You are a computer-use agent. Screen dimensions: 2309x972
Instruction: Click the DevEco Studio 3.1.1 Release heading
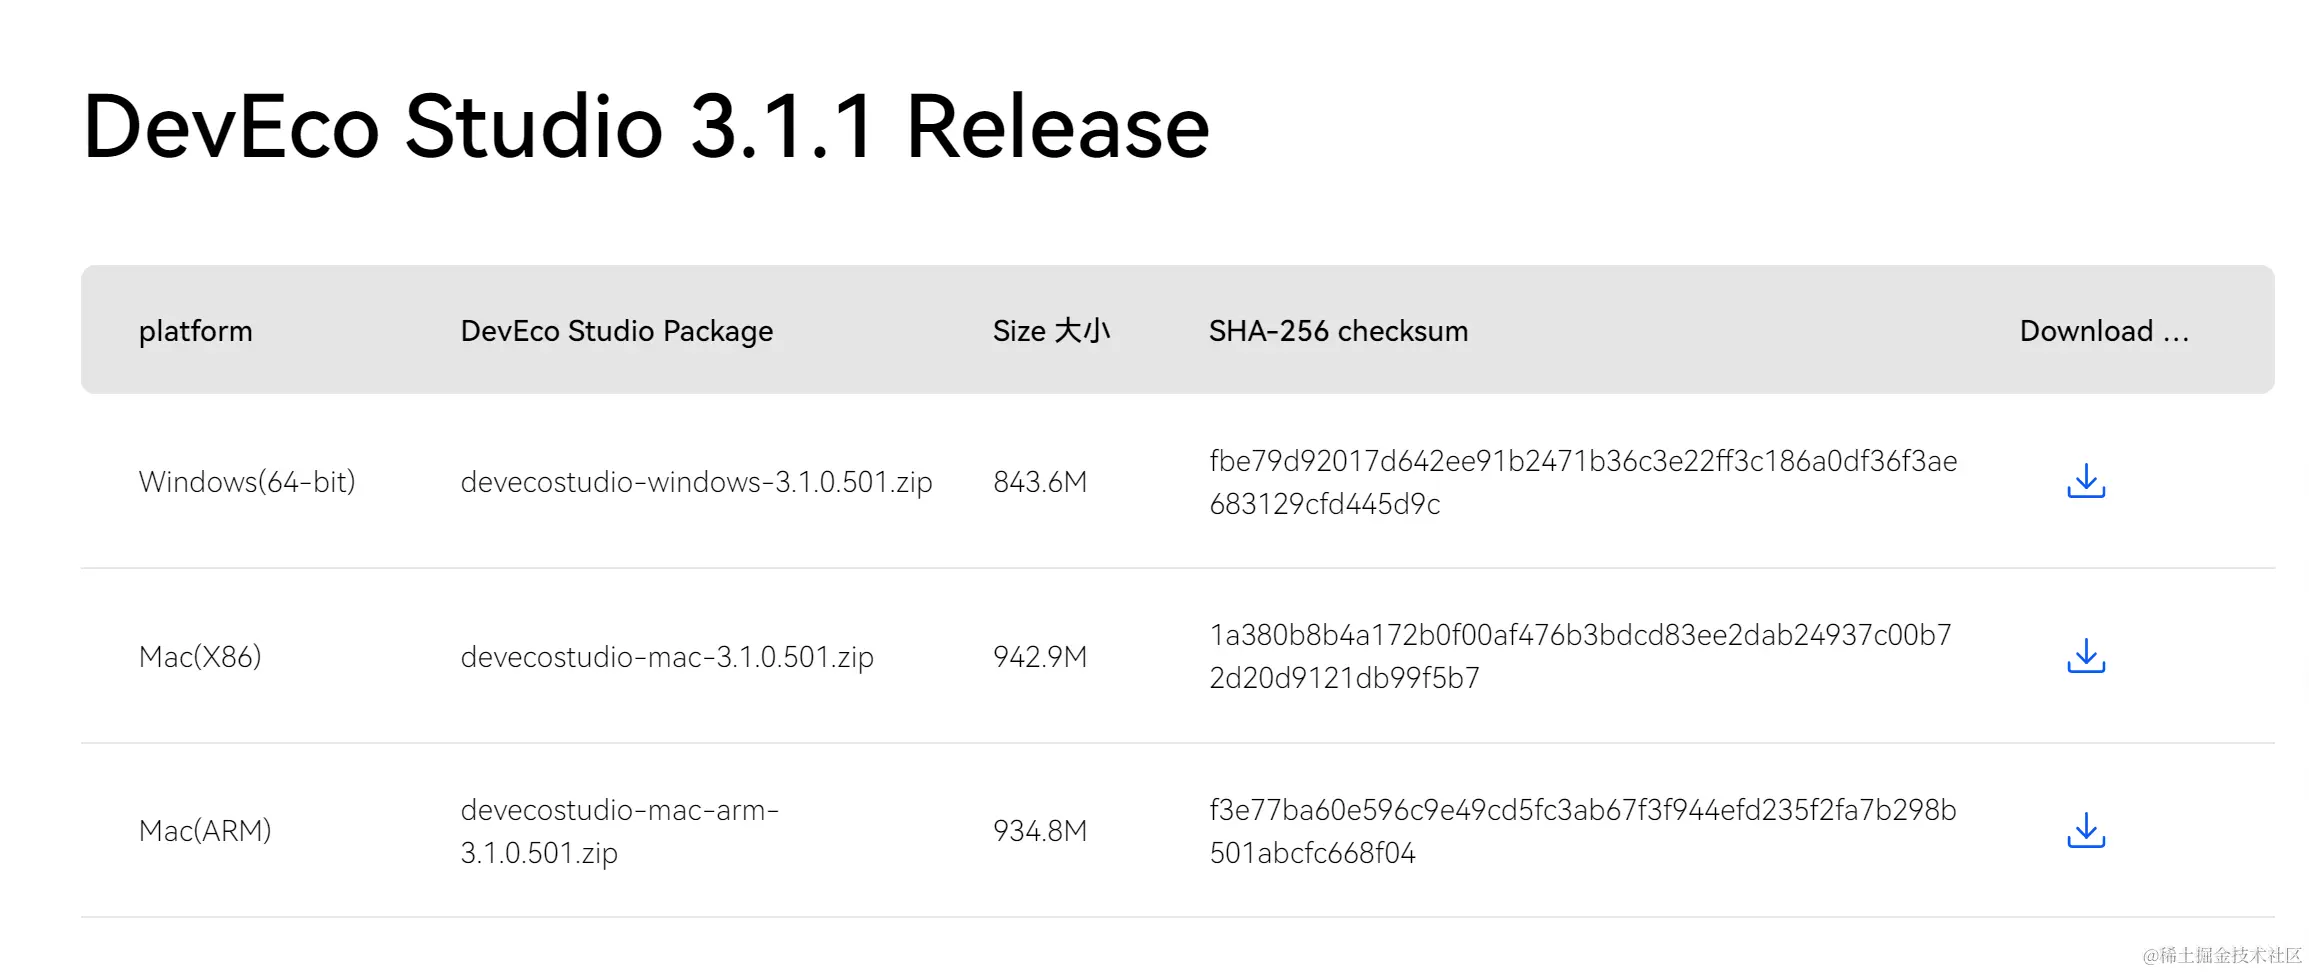pos(646,127)
